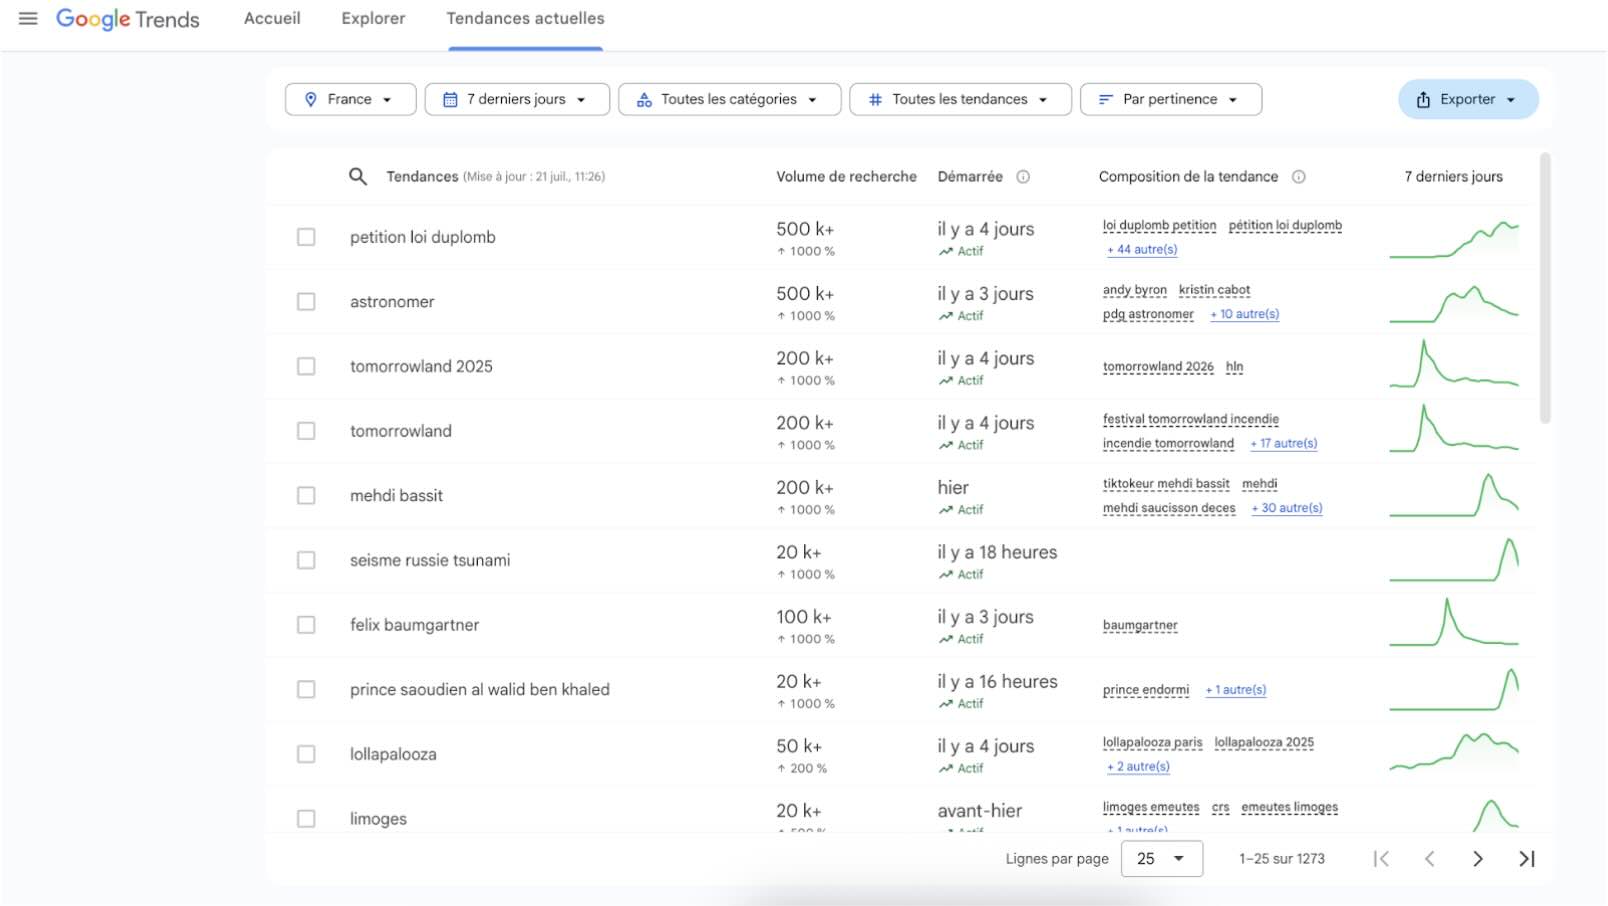Go to previous page of results
Viewport: 1608px width, 906px height.
(x=1429, y=858)
